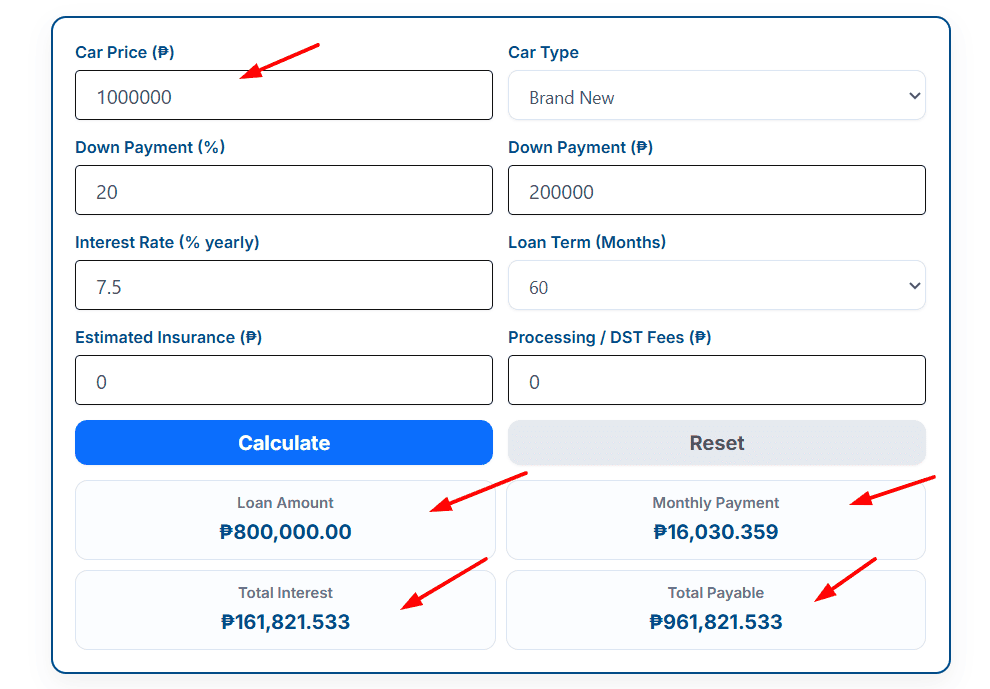The width and height of the screenshot is (990, 689).
Task: Click the Loan Amount result card
Action: [284, 519]
